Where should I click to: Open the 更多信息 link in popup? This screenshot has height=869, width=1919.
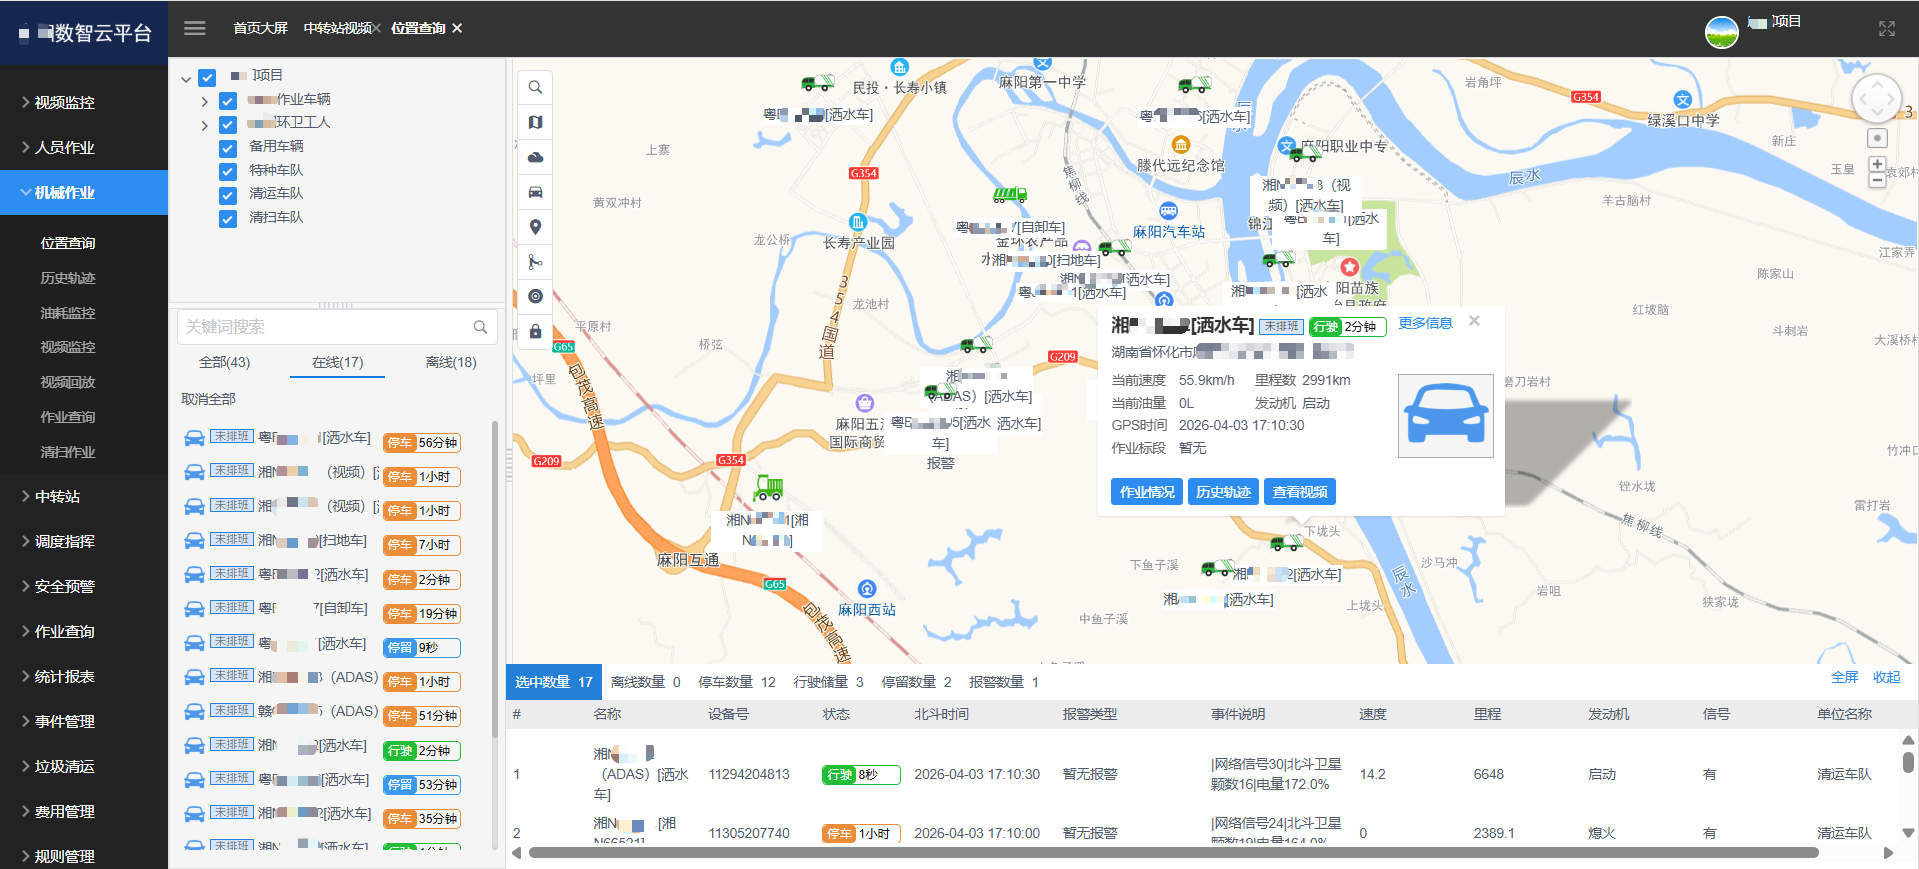tap(1425, 323)
